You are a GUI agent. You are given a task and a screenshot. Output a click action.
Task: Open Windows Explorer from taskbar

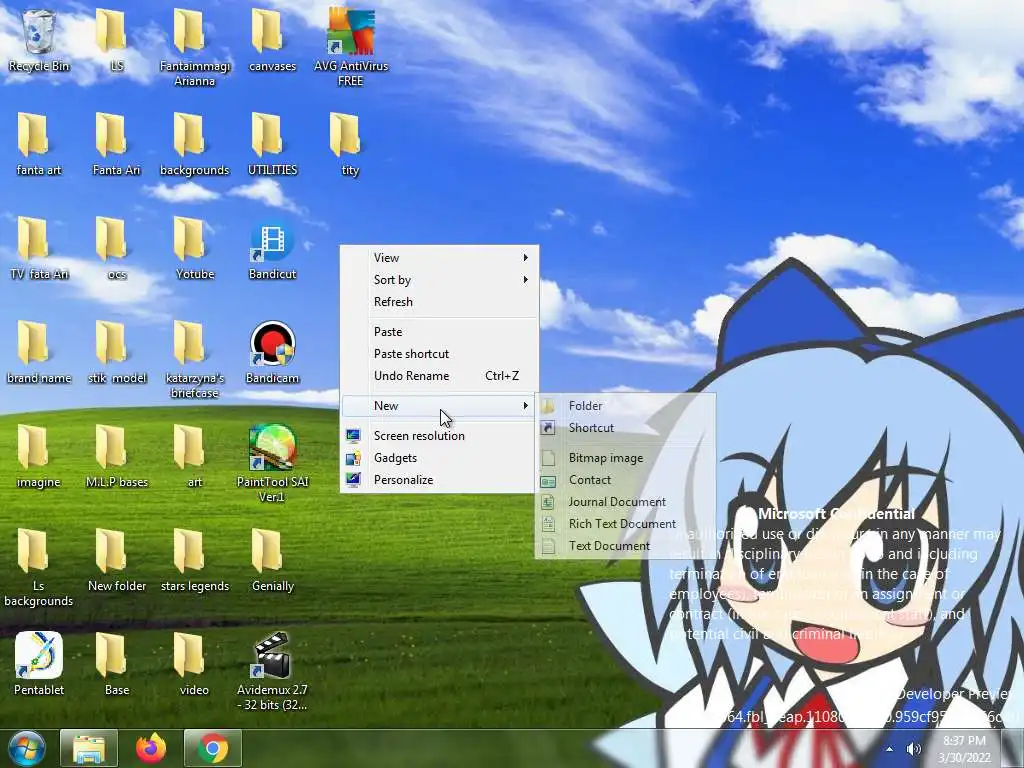[x=89, y=748]
